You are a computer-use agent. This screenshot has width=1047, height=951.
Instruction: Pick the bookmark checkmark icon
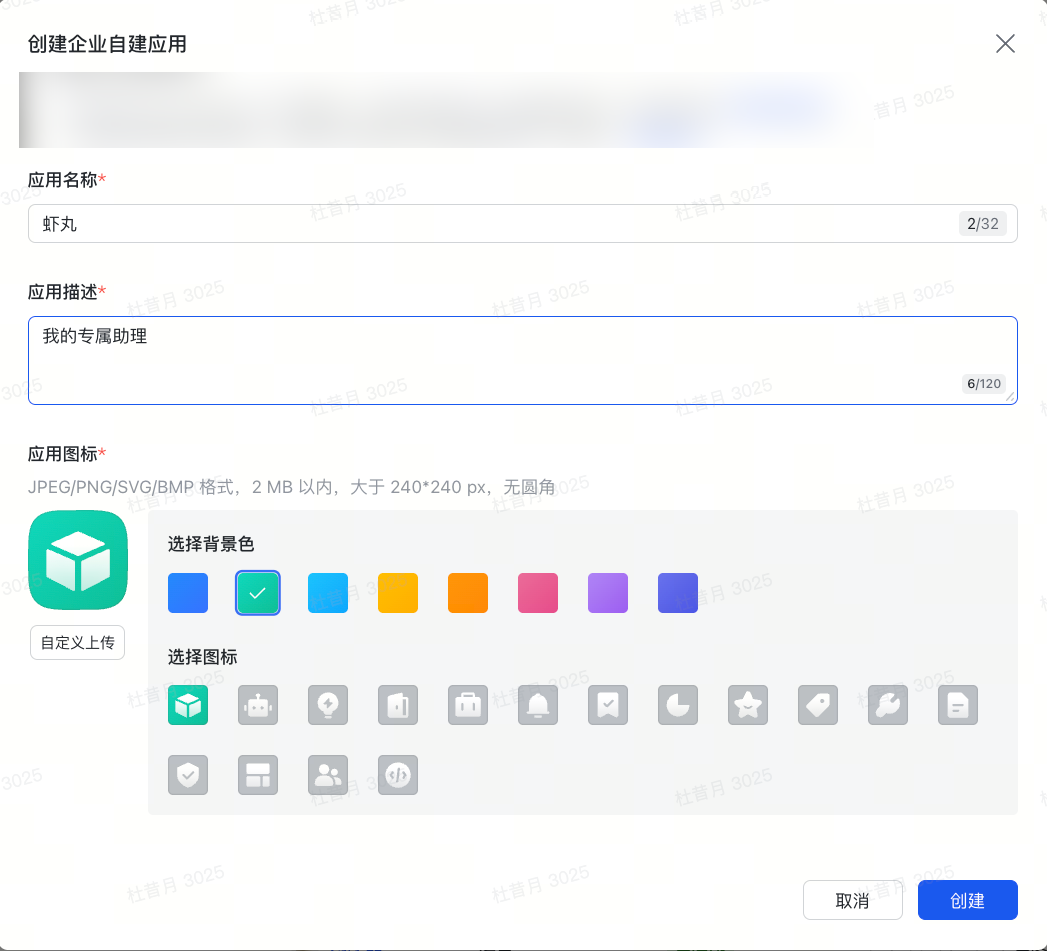tap(608, 705)
